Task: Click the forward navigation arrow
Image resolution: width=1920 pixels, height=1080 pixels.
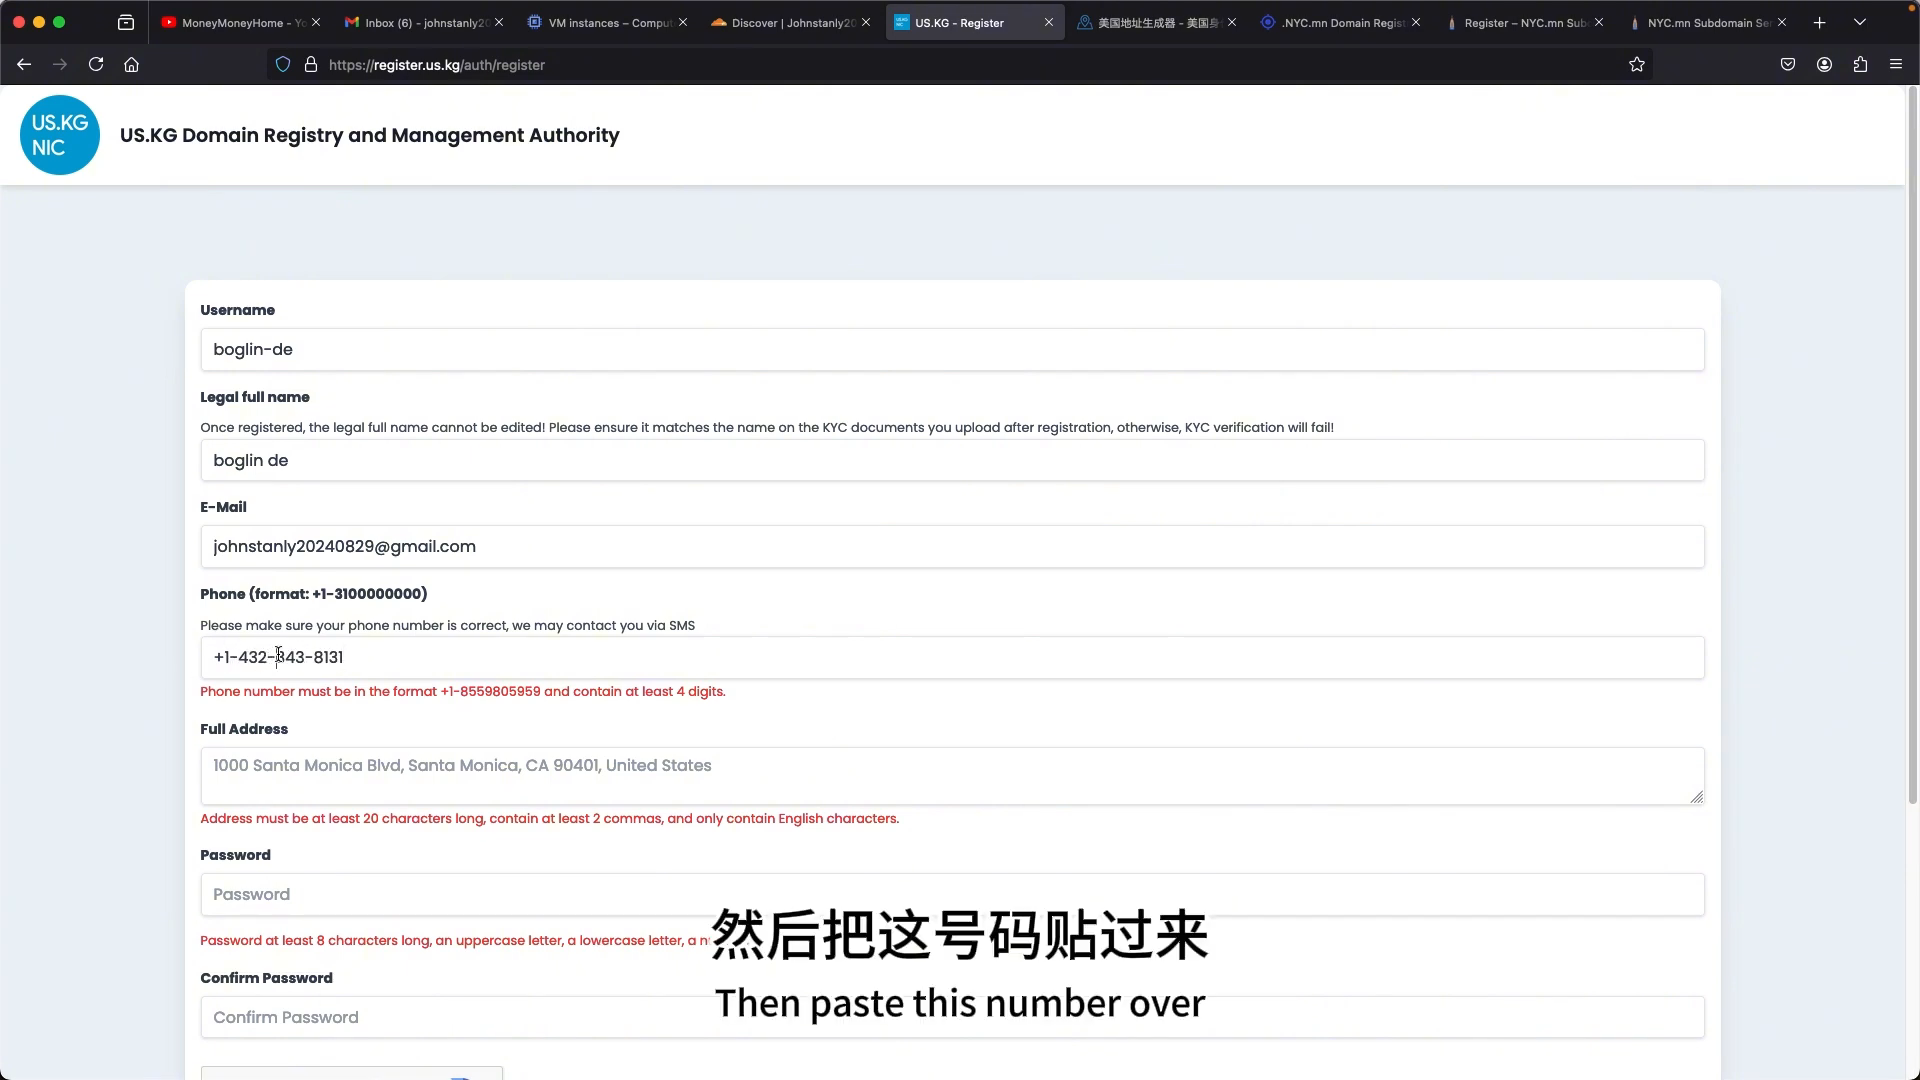Action: 60,65
